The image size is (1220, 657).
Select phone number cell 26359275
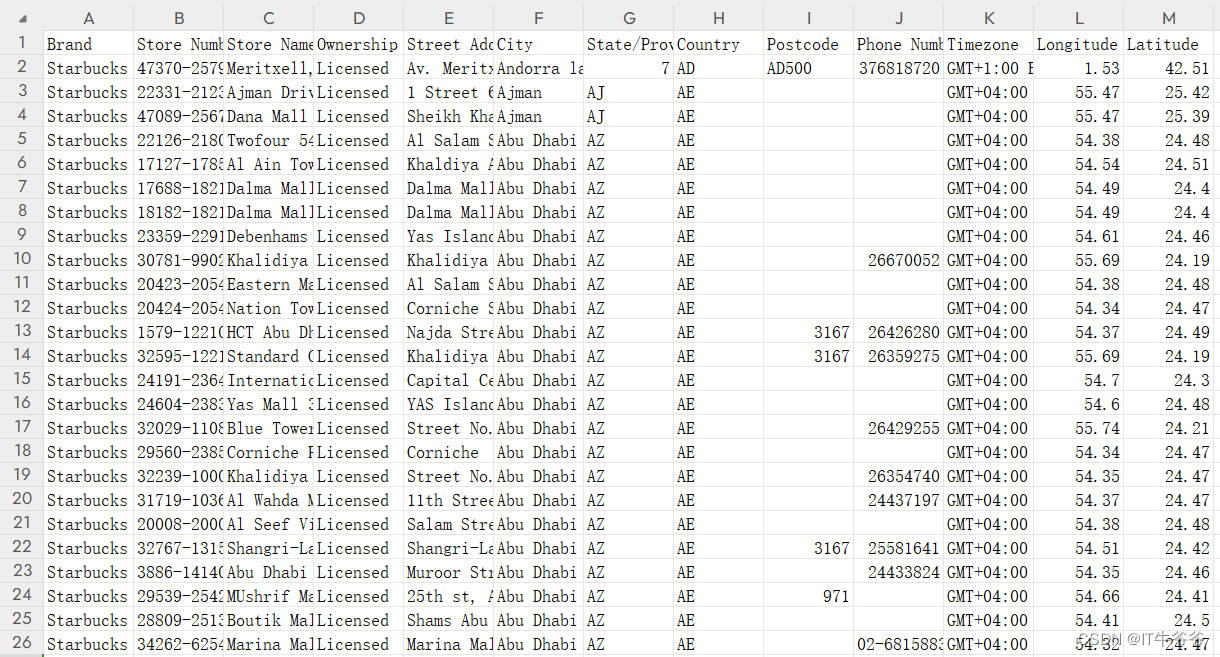[x=898, y=356]
